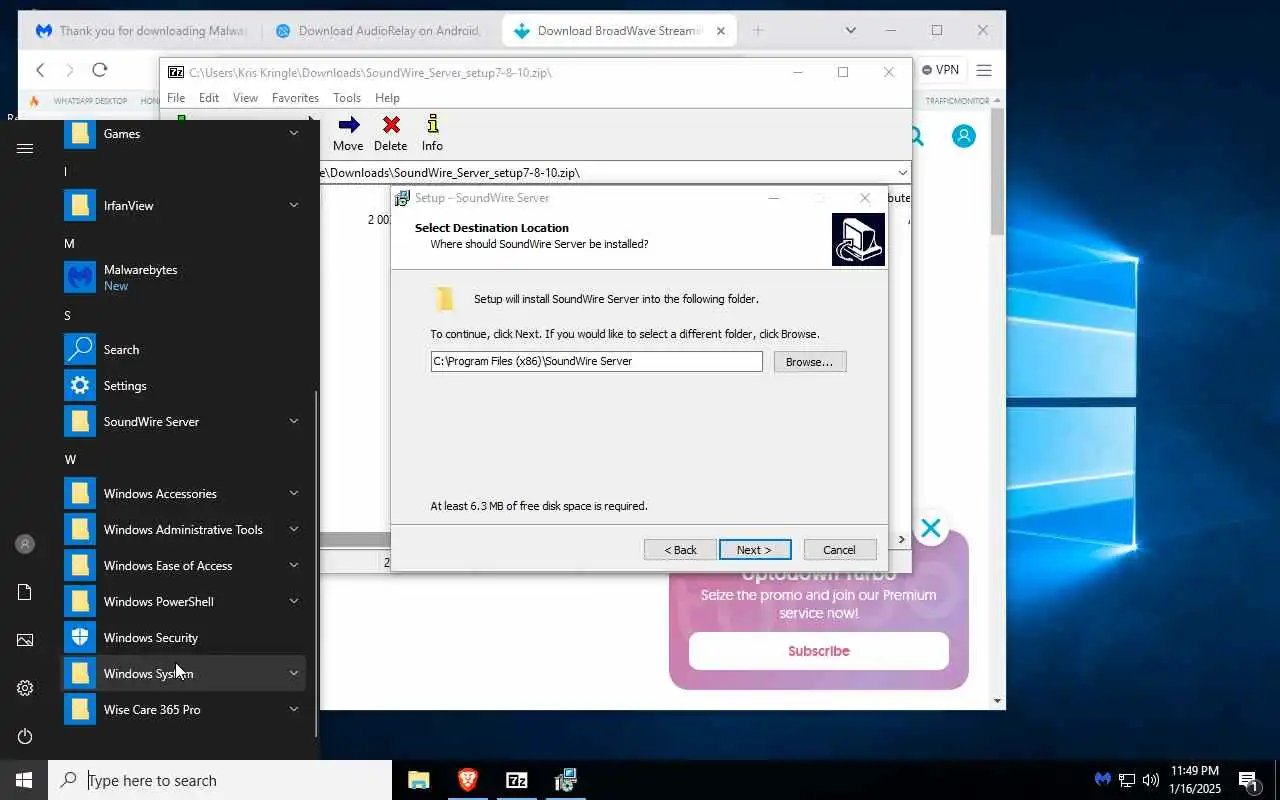Click the user profile icon on the webpage

964,136
